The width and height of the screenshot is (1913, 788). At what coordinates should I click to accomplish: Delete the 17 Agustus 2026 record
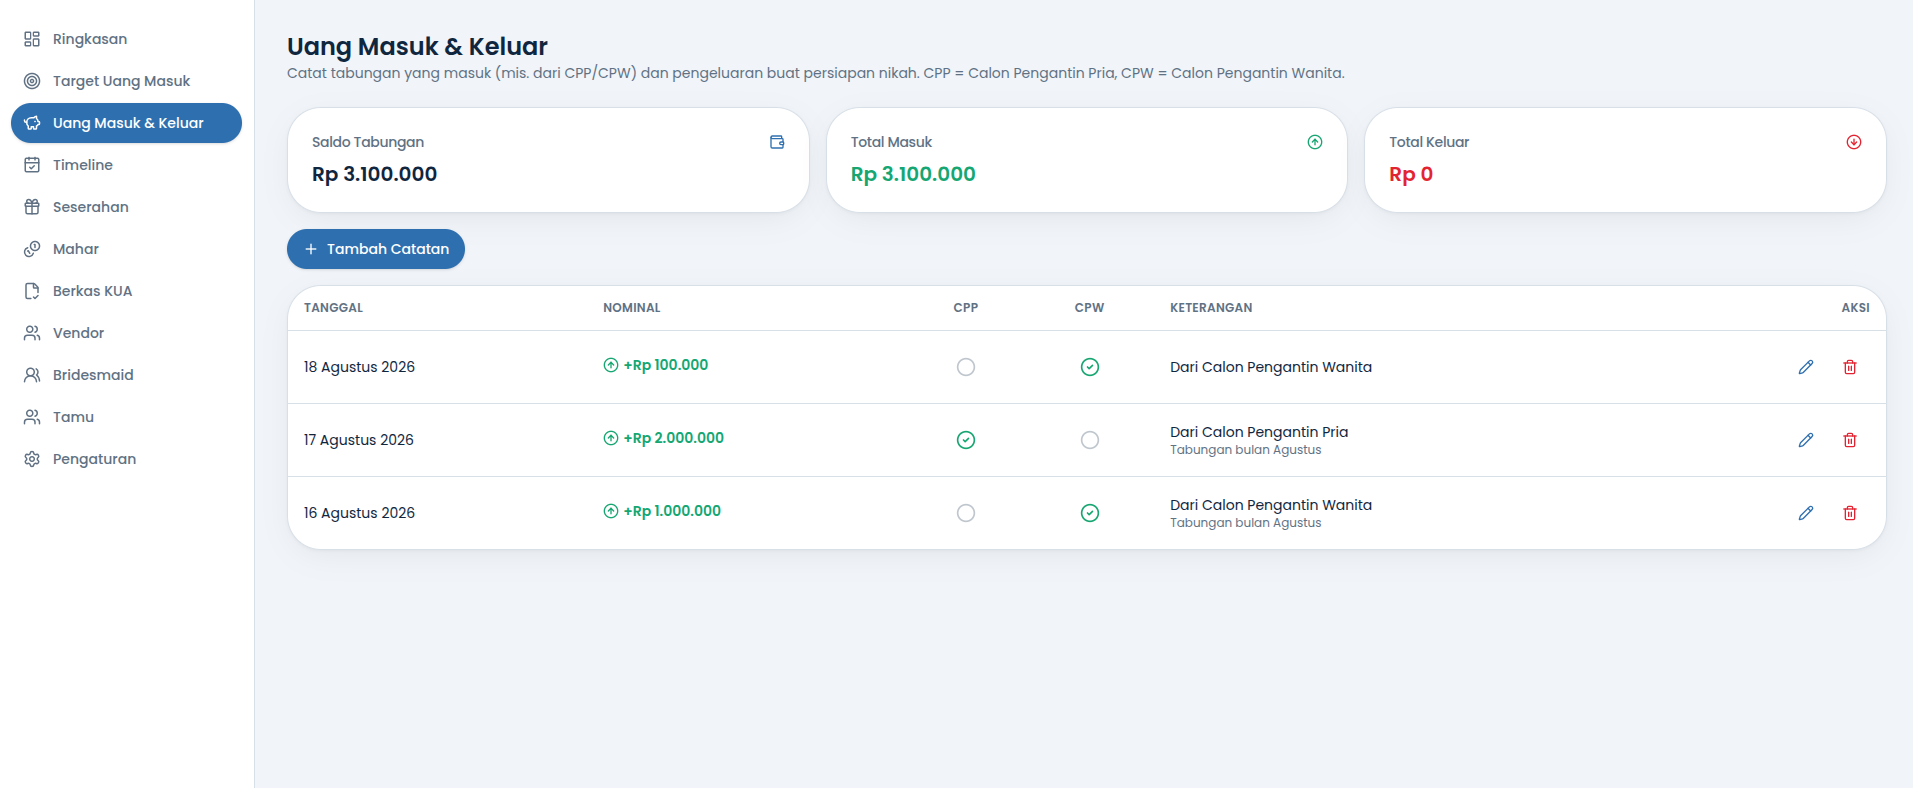coord(1850,440)
